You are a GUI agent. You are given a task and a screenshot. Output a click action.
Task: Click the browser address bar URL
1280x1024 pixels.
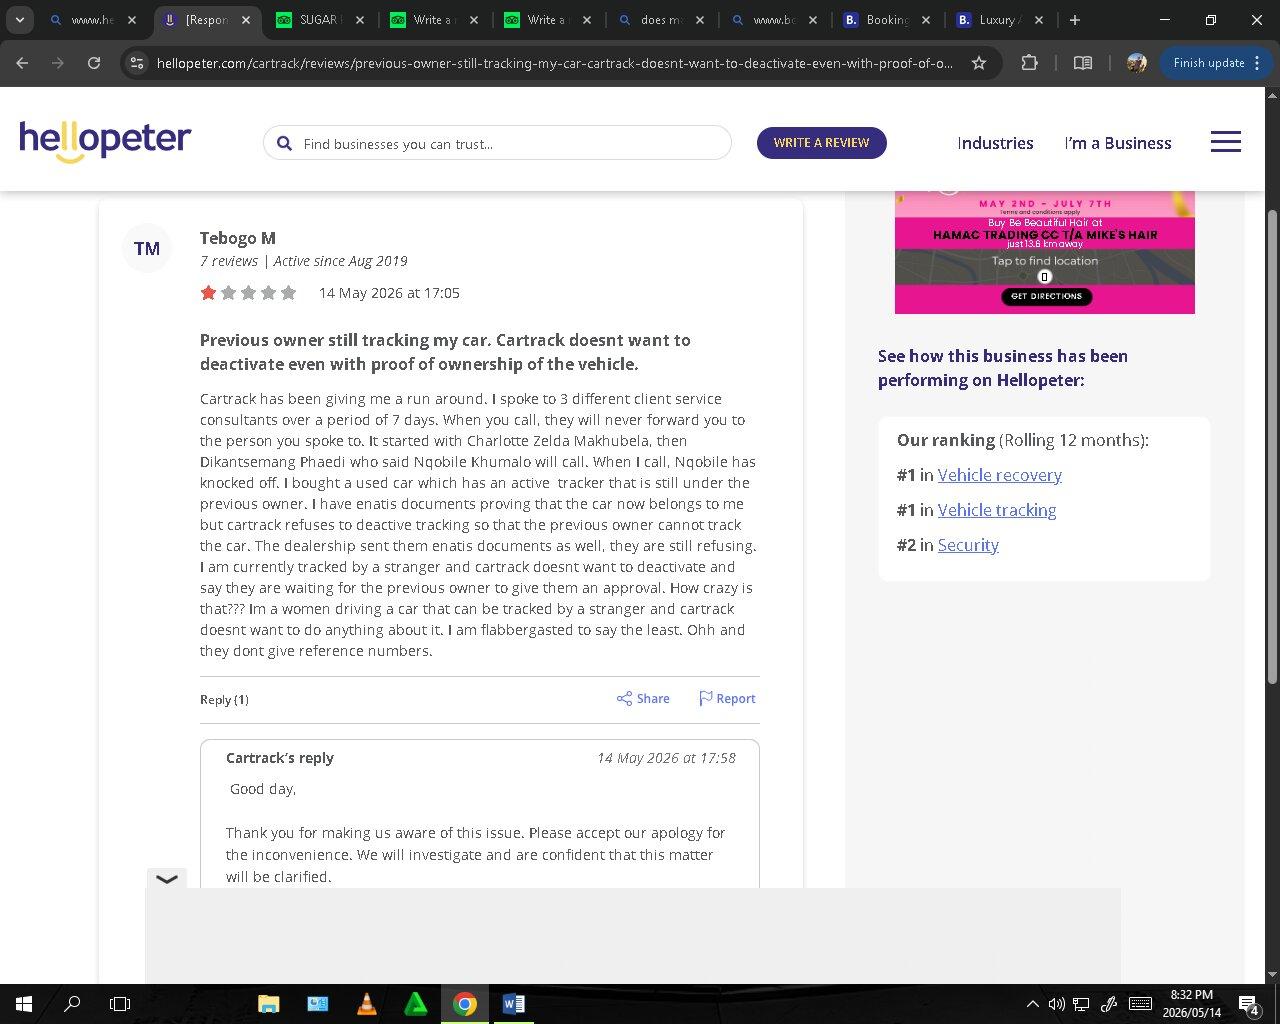(x=555, y=63)
